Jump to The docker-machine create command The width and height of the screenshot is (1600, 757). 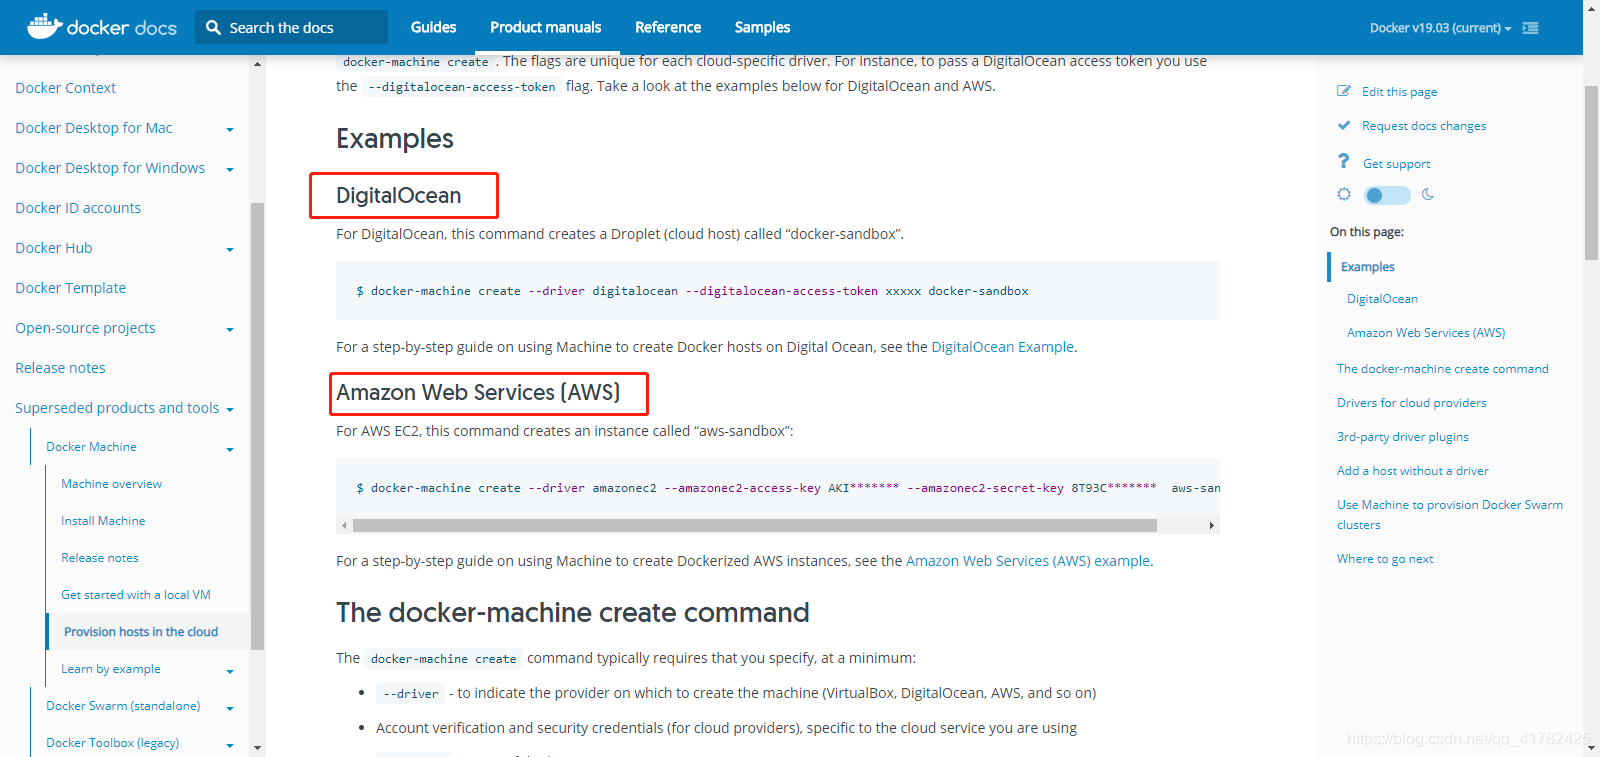1442,369
